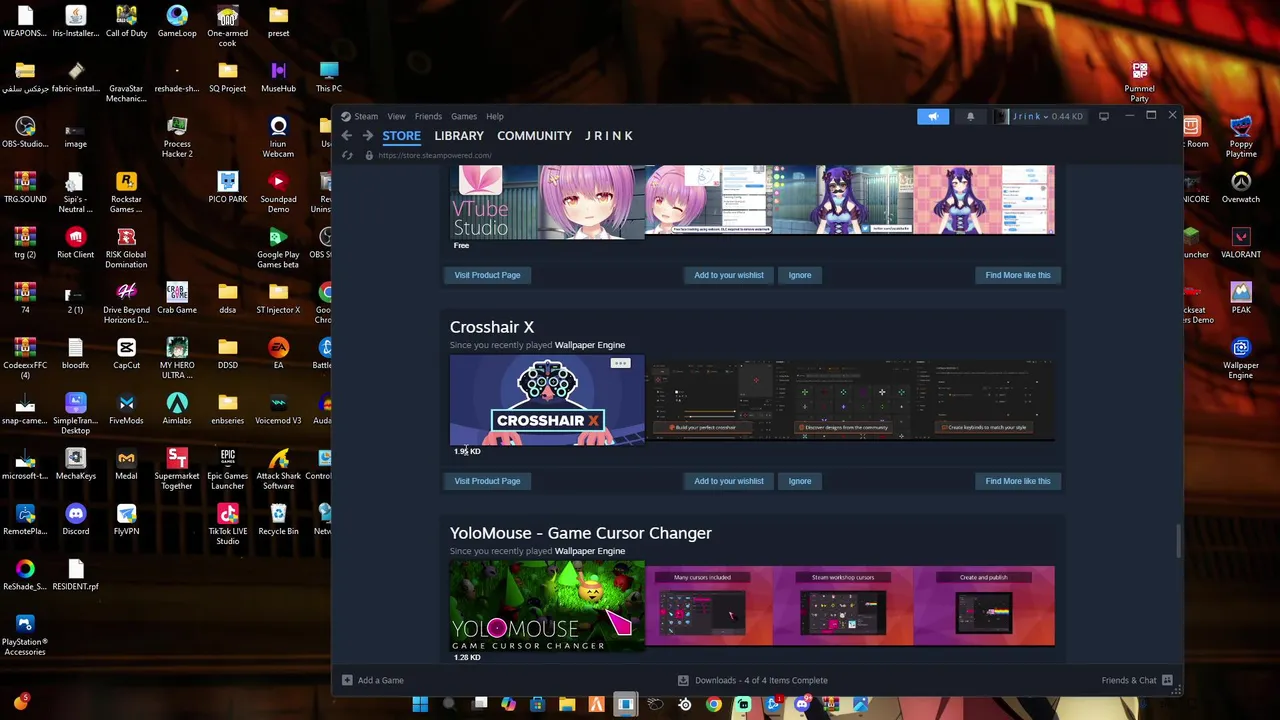
Task: Find more like VTube Studio
Action: (x=1018, y=275)
